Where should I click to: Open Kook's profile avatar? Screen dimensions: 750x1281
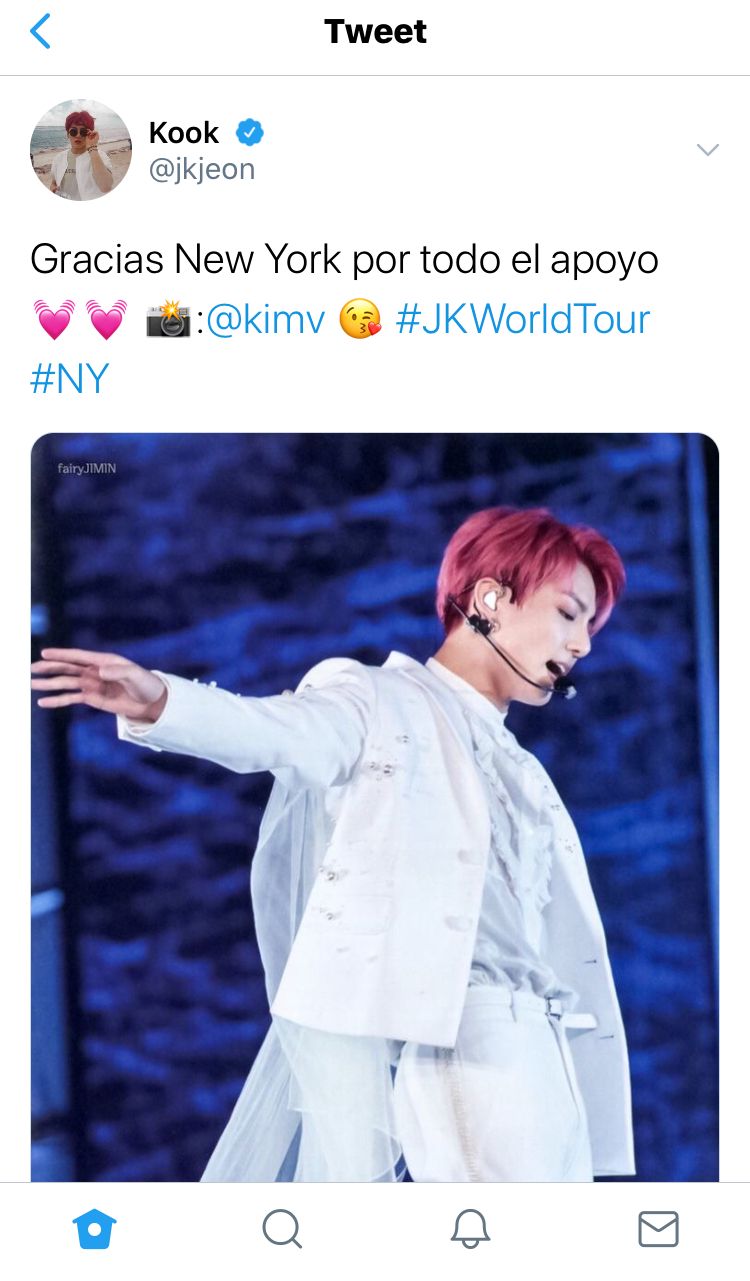pyautogui.click(x=81, y=150)
